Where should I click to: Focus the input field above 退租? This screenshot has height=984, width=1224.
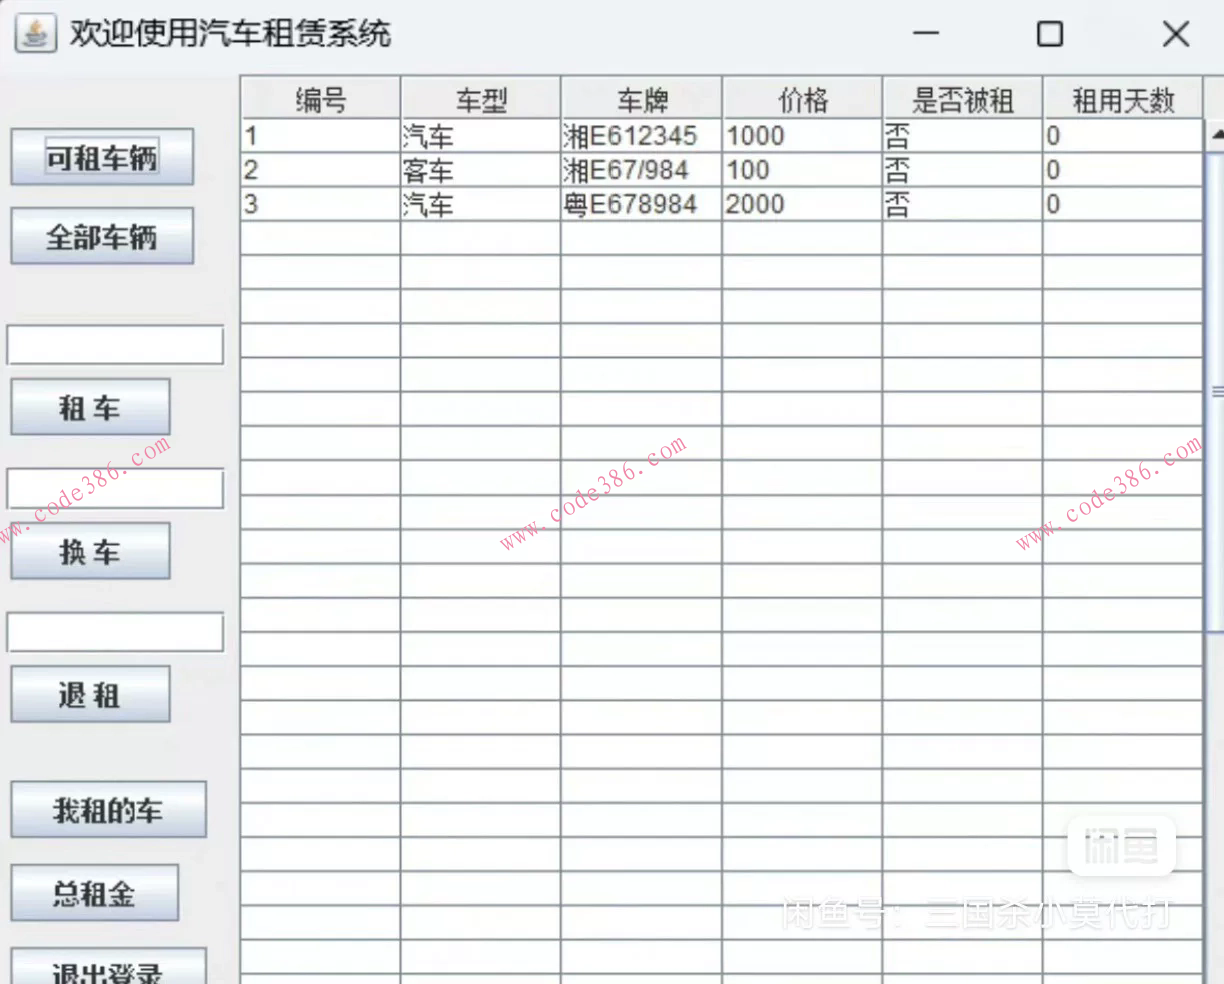click(x=115, y=632)
